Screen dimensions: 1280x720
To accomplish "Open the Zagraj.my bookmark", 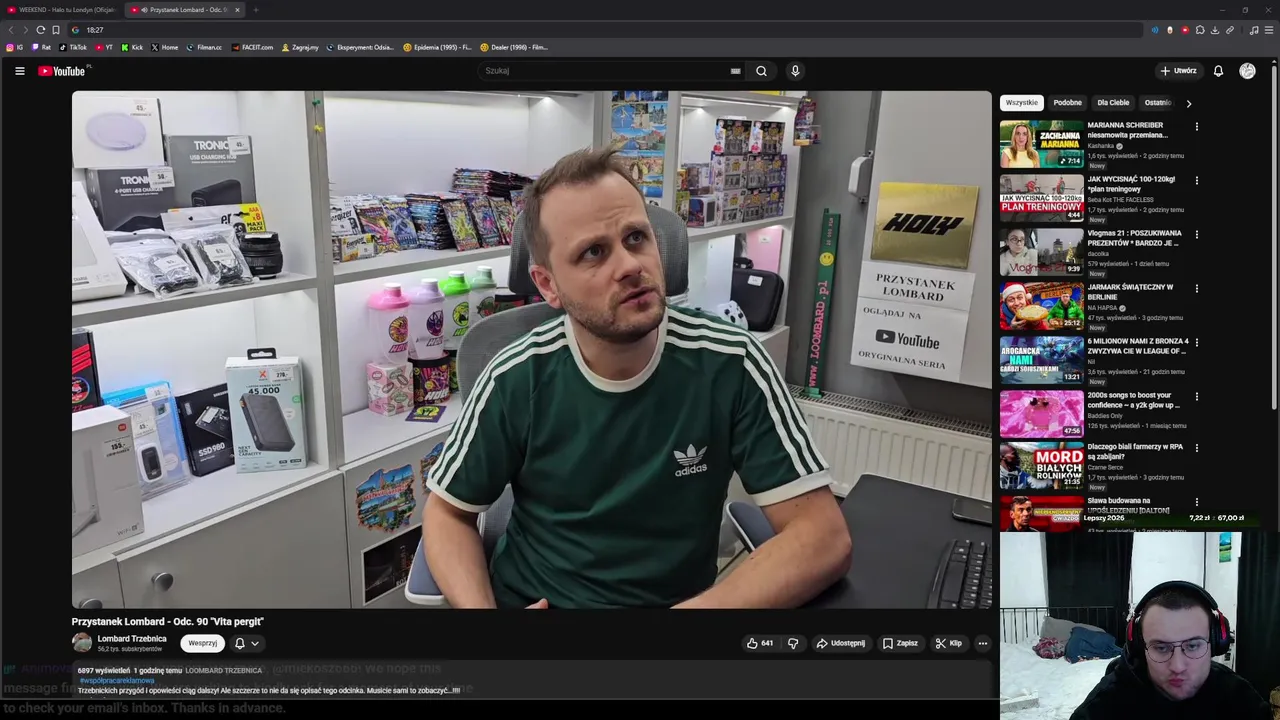I will pos(300,47).
